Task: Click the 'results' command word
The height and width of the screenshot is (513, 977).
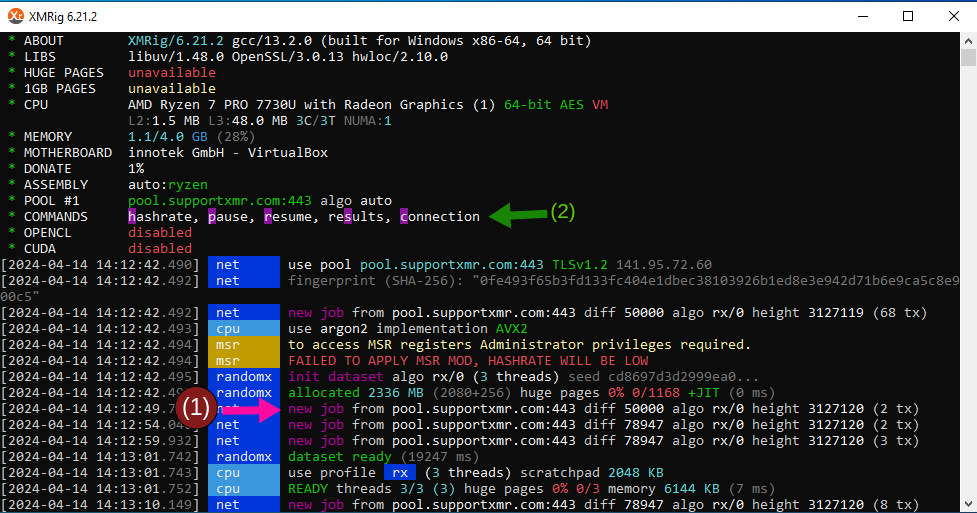Action: (356, 217)
